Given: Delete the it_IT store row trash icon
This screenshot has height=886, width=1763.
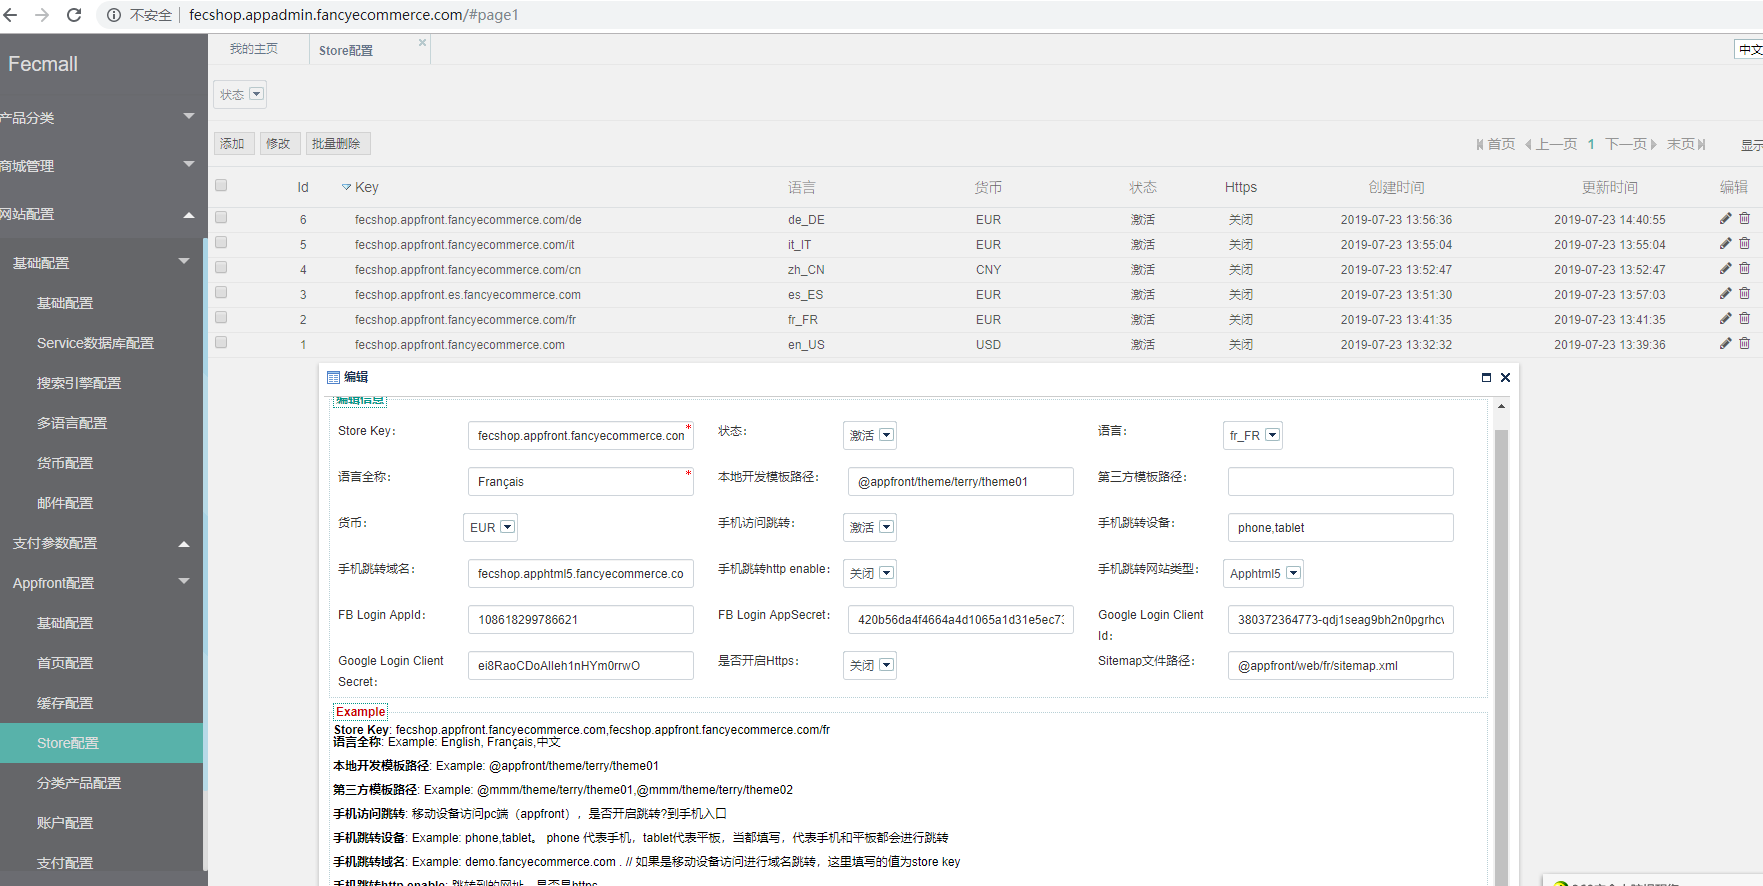Looking at the screenshot, I should tap(1744, 243).
